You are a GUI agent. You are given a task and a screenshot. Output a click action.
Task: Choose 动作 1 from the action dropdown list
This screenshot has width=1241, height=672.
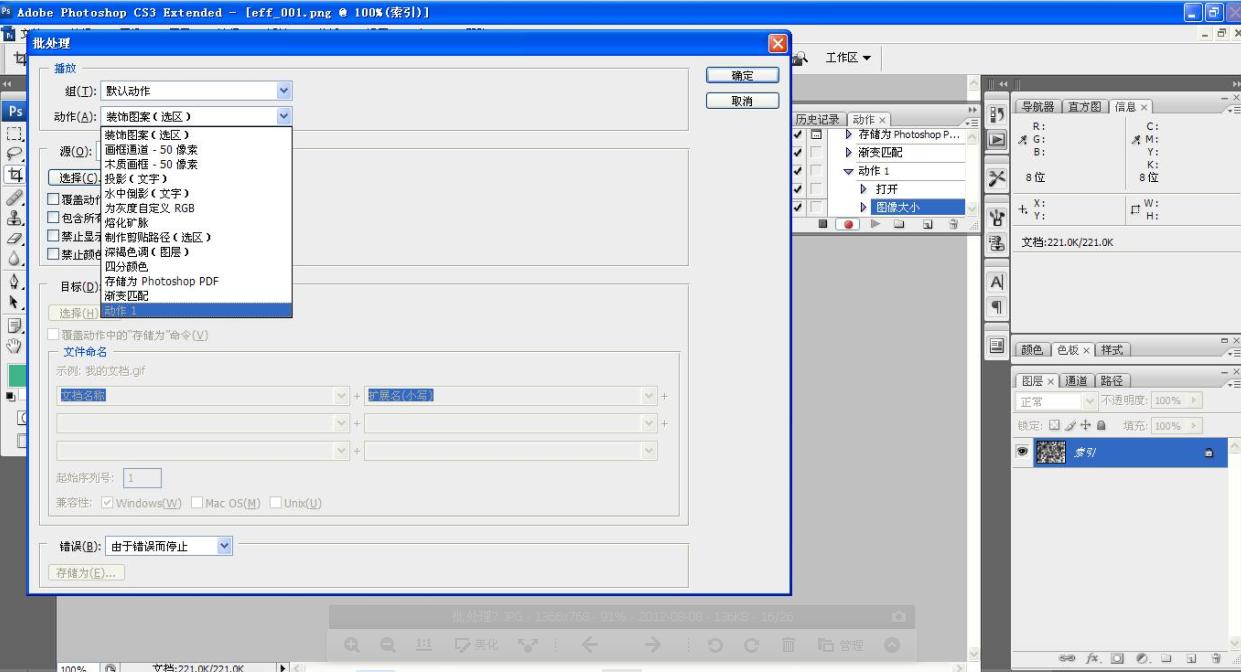tap(196, 311)
